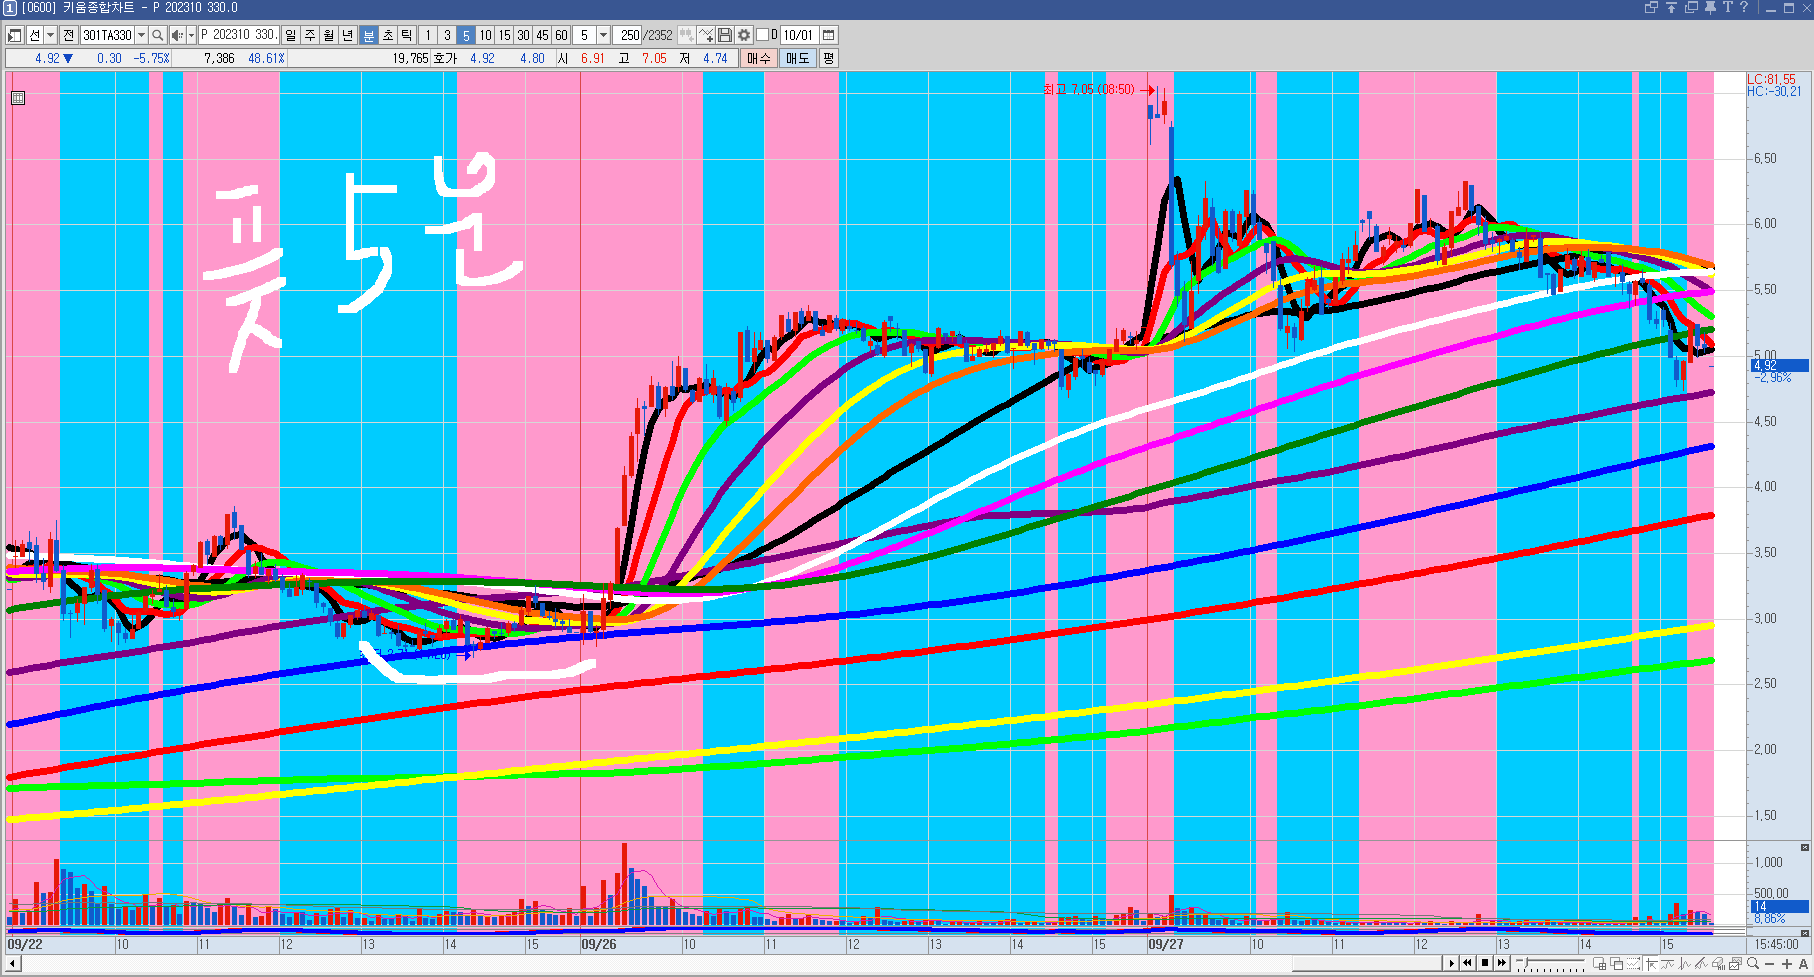Viewport: 1814px width, 977px height.
Task: Select the 월 (monthly) period toggle
Action: coord(329,35)
